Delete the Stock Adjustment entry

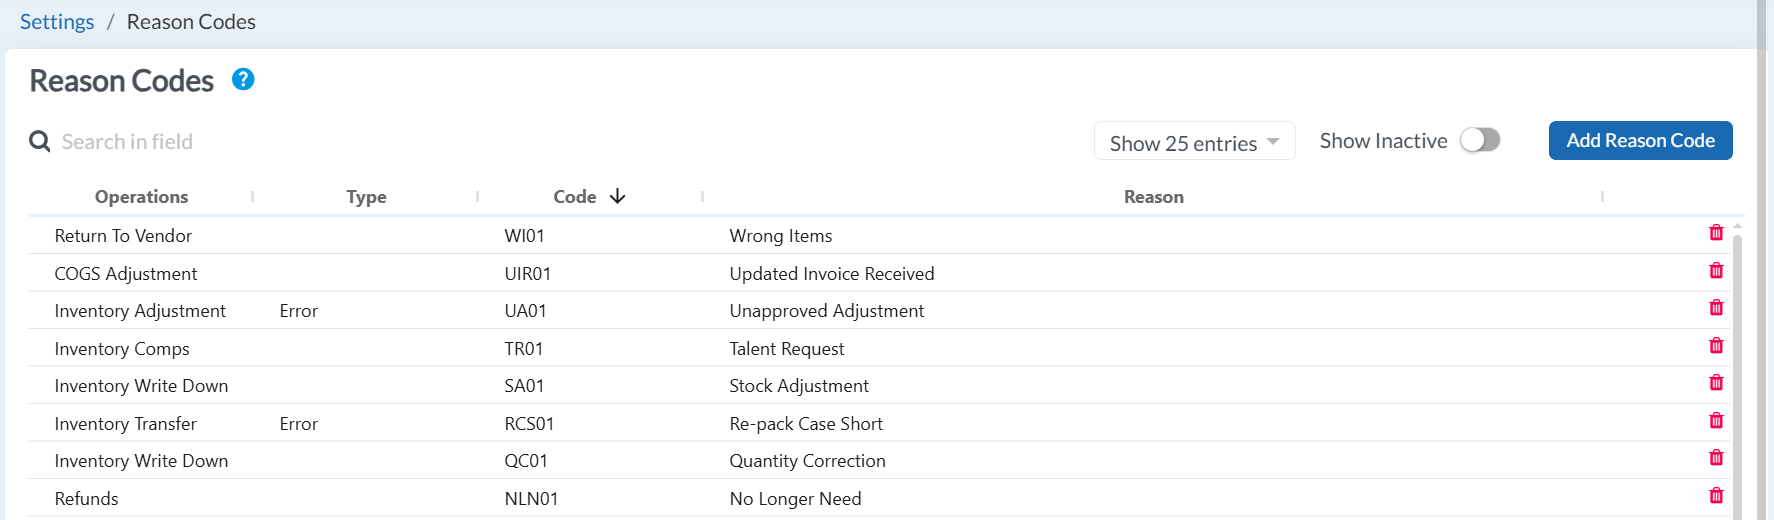[x=1716, y=383]
